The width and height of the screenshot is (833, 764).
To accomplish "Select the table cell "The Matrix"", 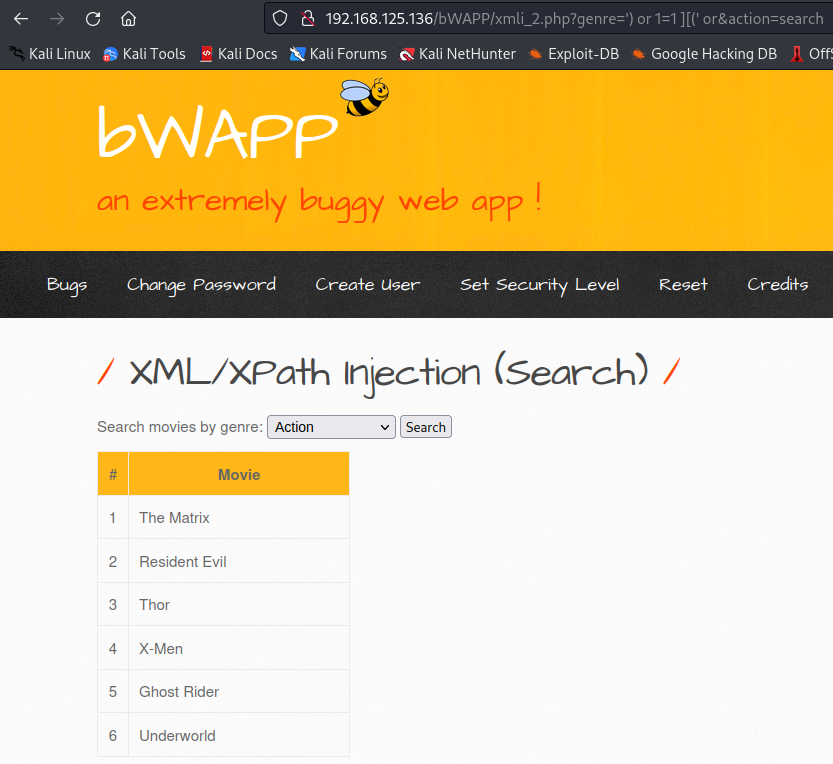I will pos(239,517).
